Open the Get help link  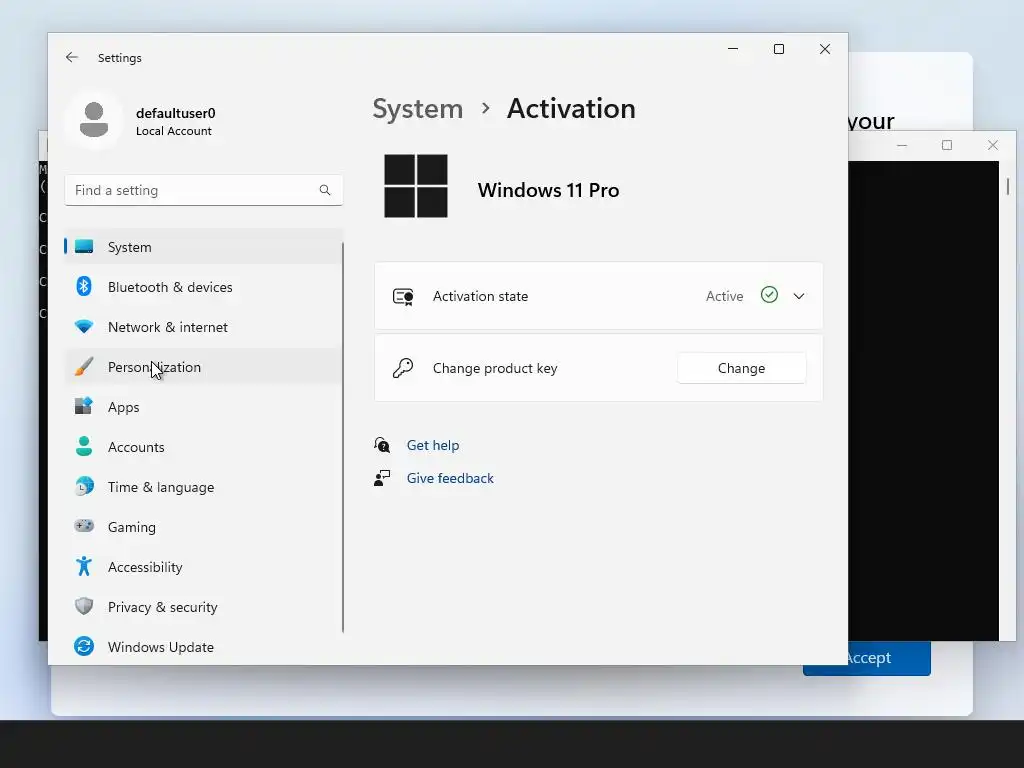coord(433,445)
